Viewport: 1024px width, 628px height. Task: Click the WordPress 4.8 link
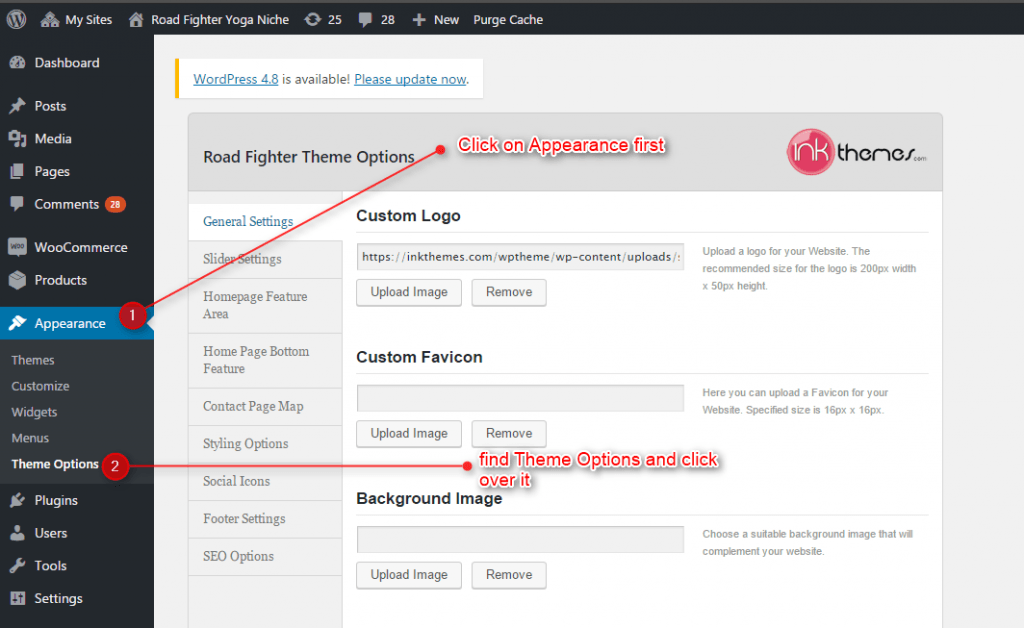(236, 79)
